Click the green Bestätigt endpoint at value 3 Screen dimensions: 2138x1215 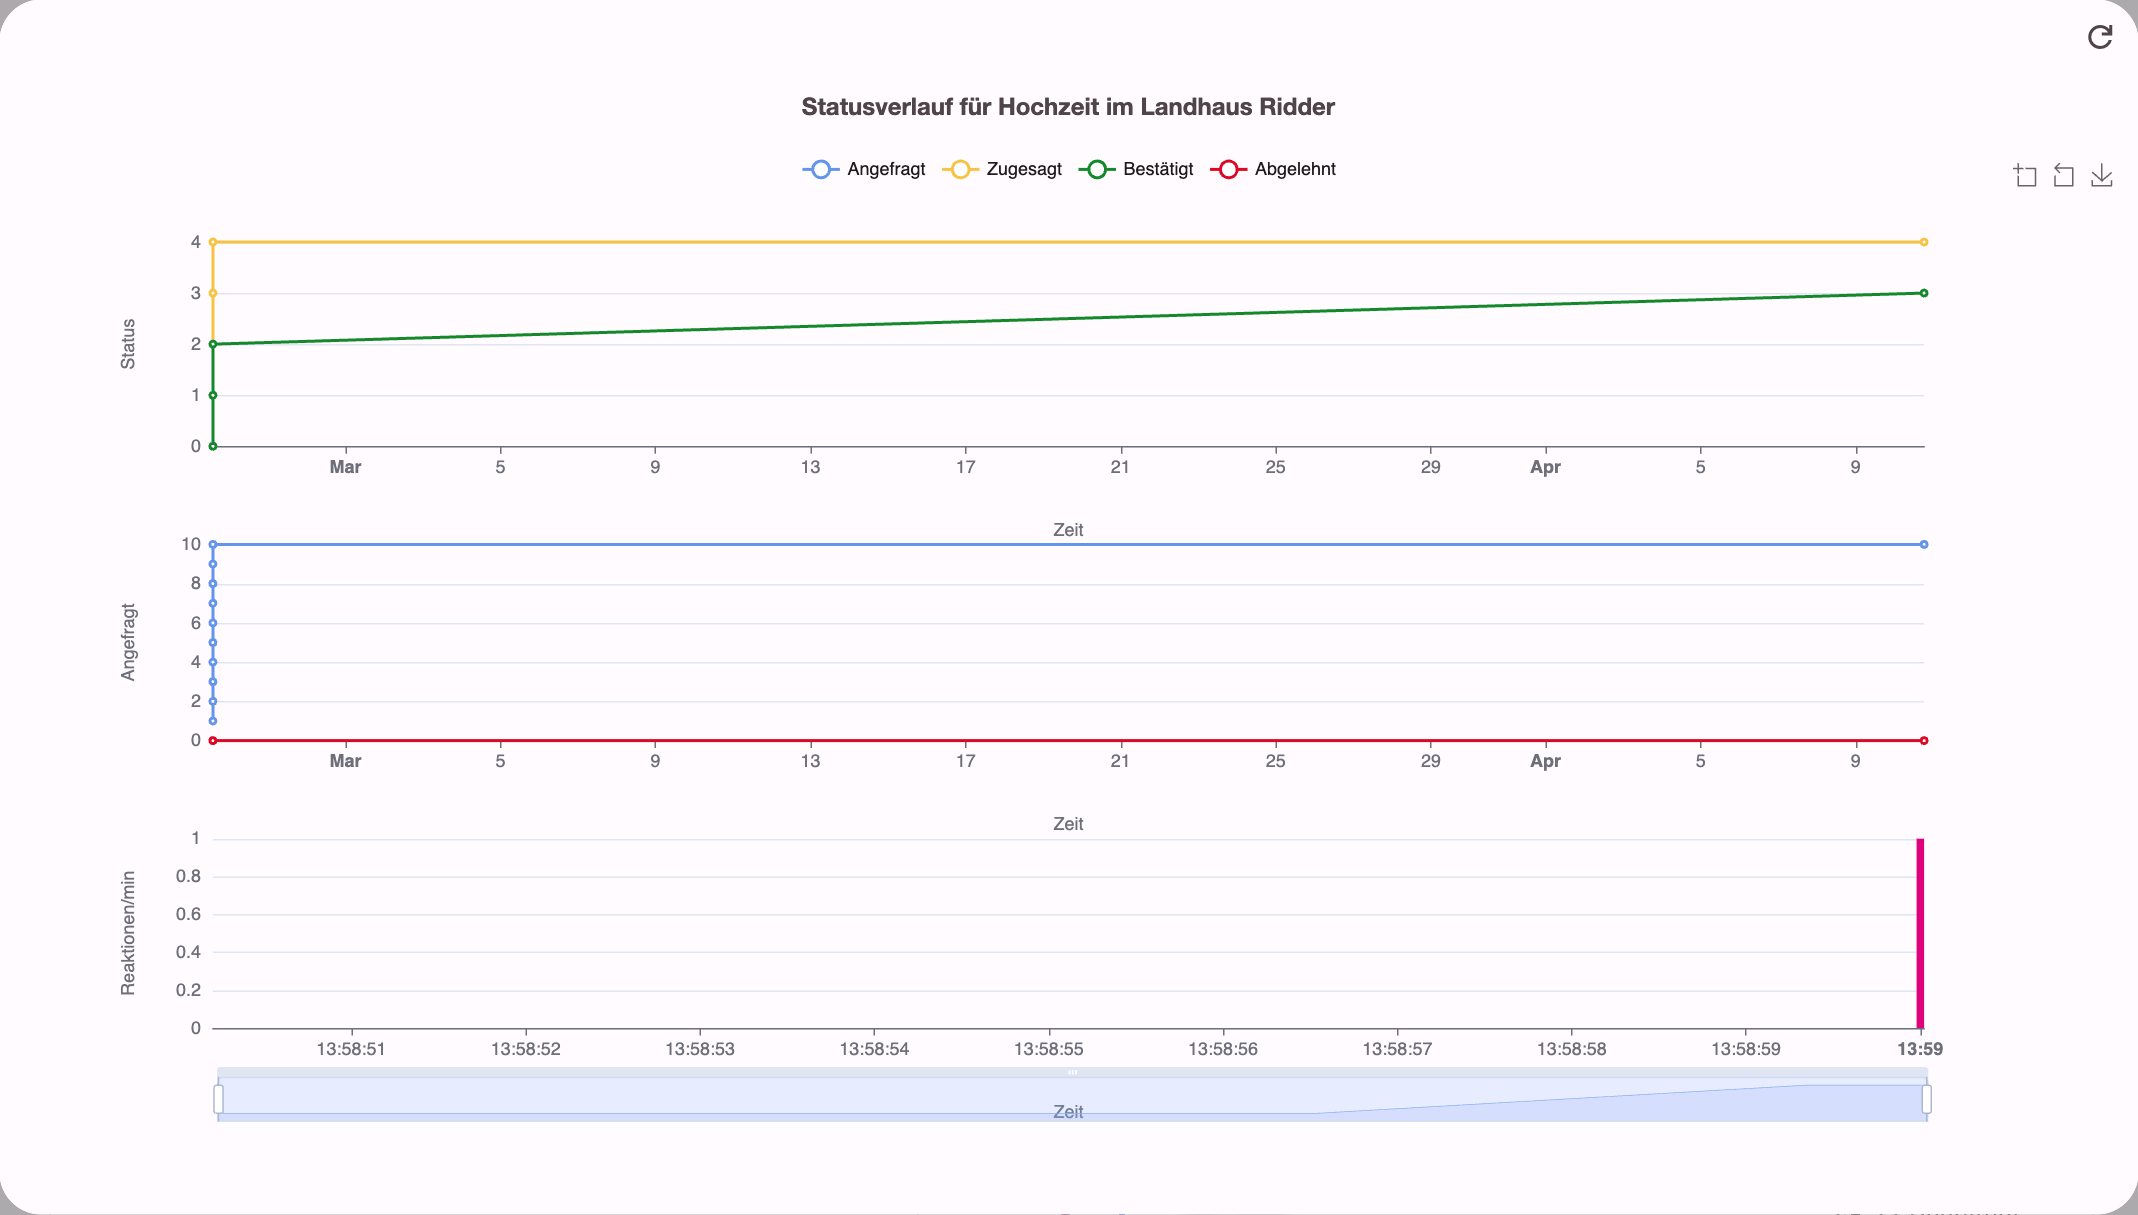click(x=1924, y=293)
